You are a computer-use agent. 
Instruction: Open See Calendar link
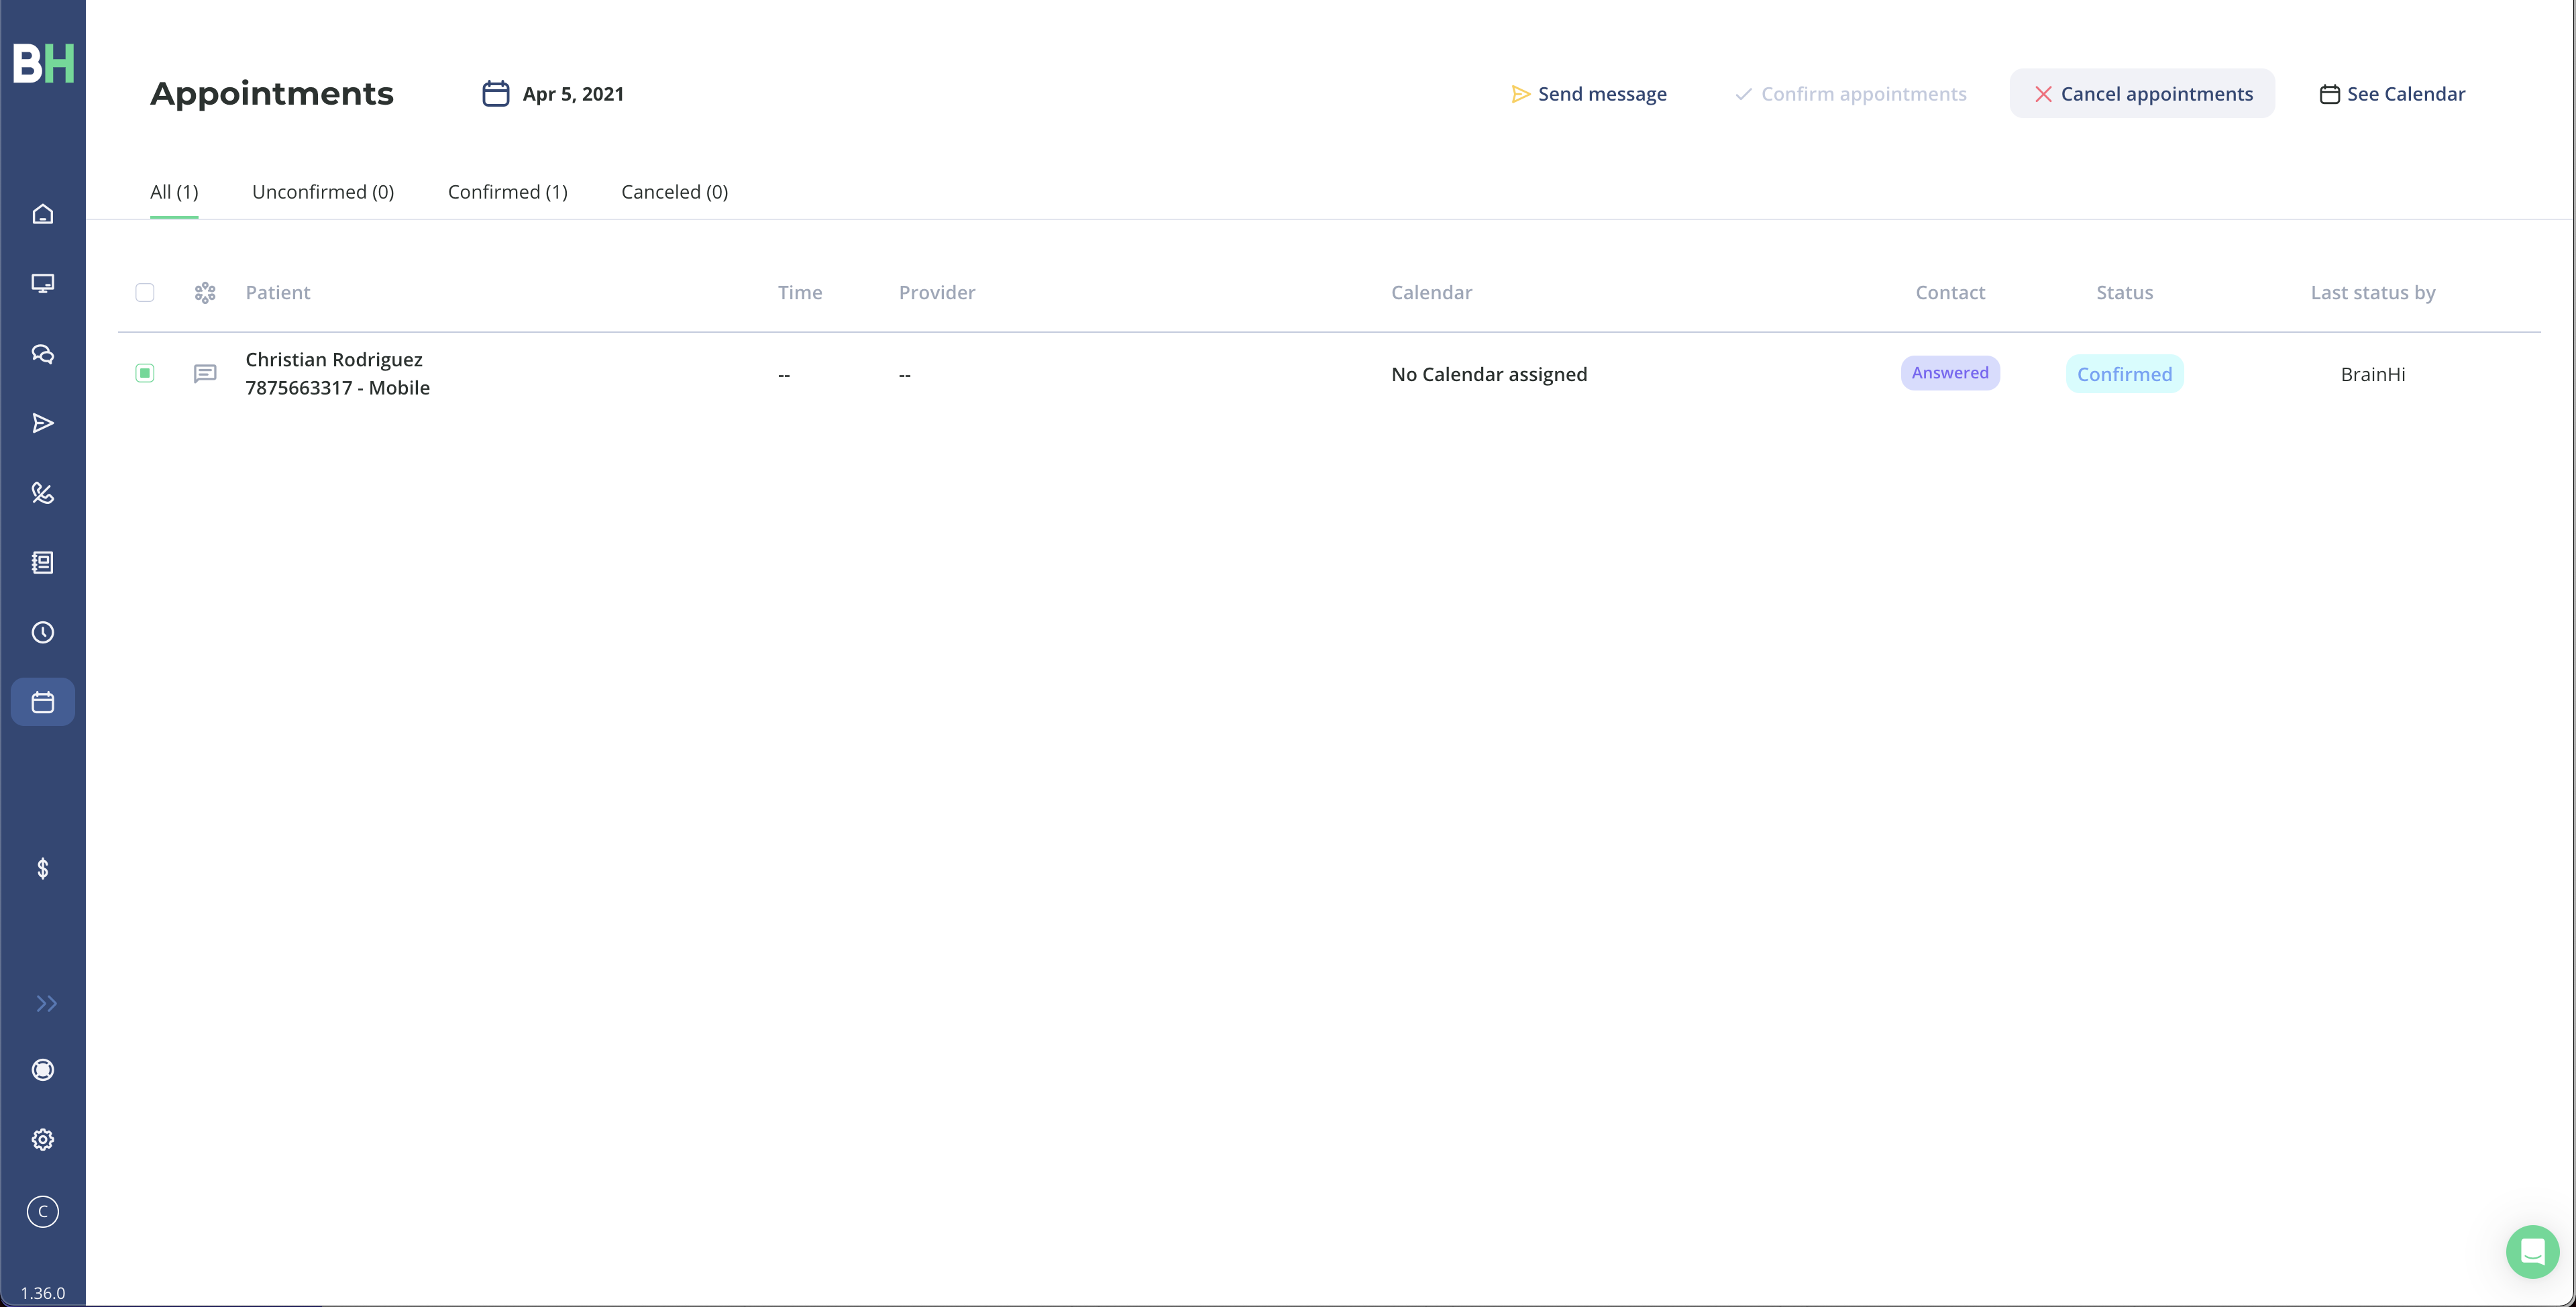[2392, 94]
